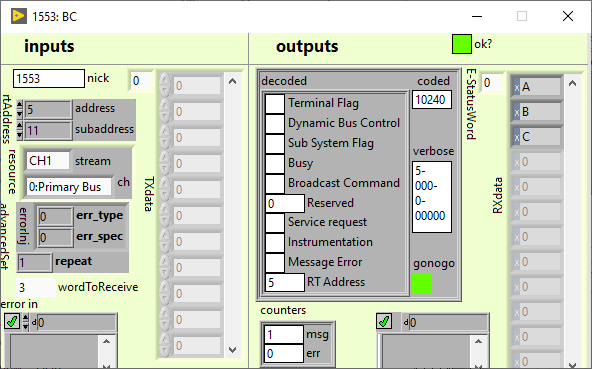Toggle the Service request indicator
The image size is (592, 369).
click(275, 223)
